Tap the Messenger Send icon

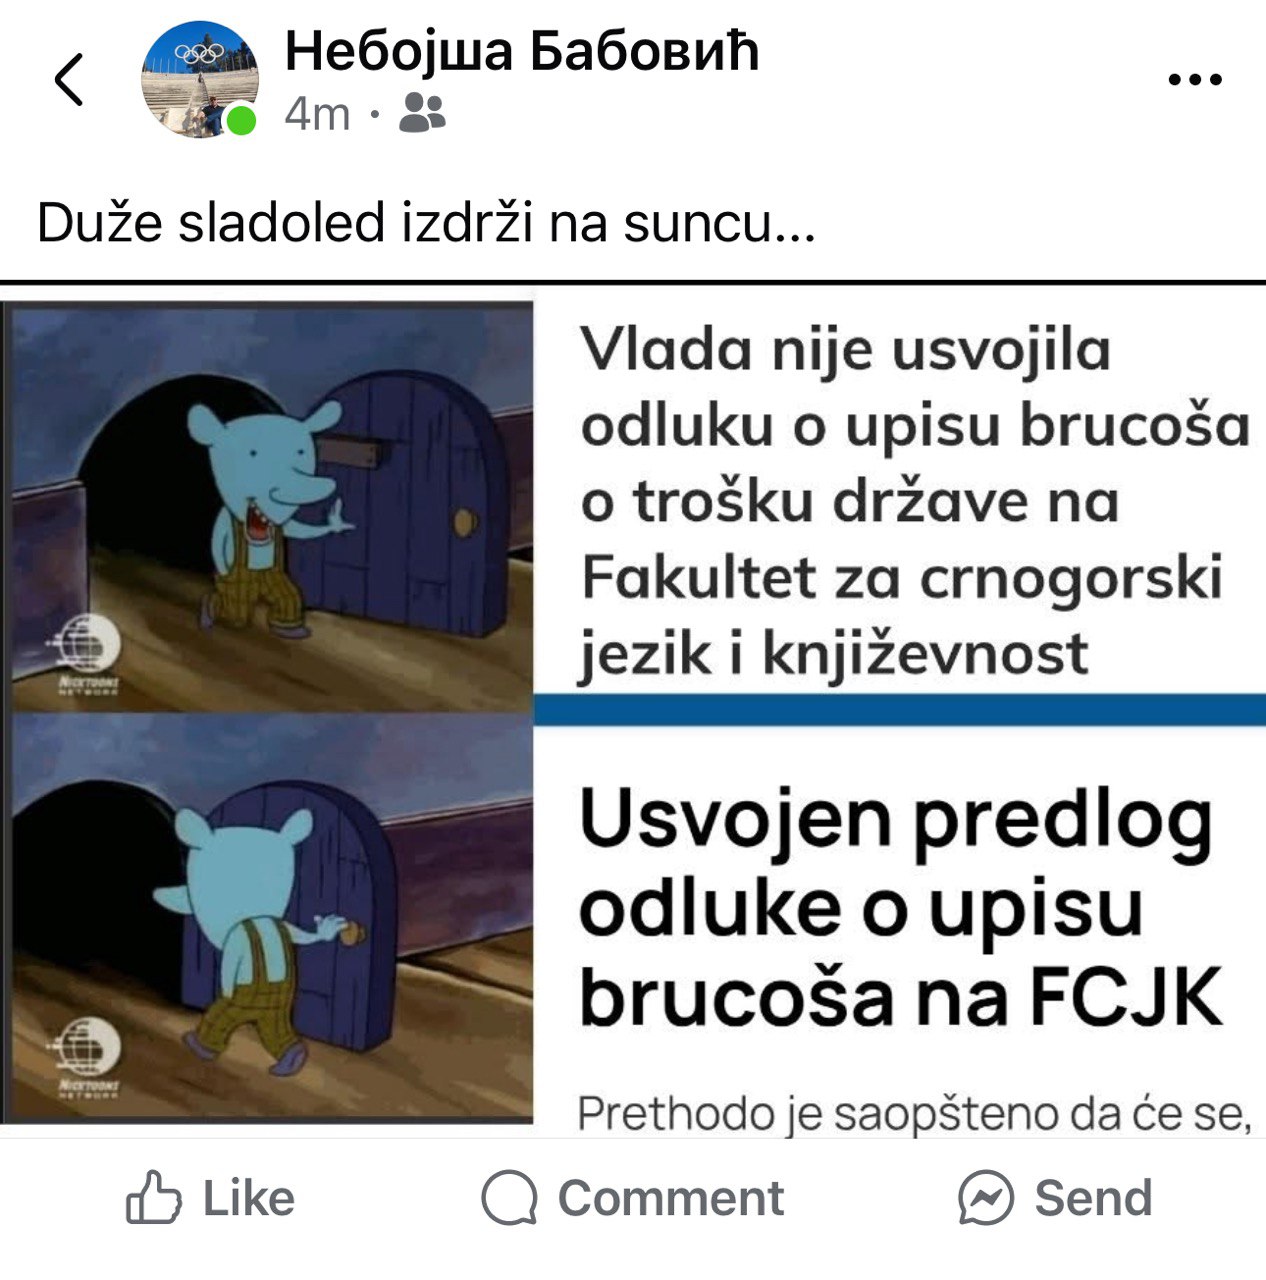986,1198
